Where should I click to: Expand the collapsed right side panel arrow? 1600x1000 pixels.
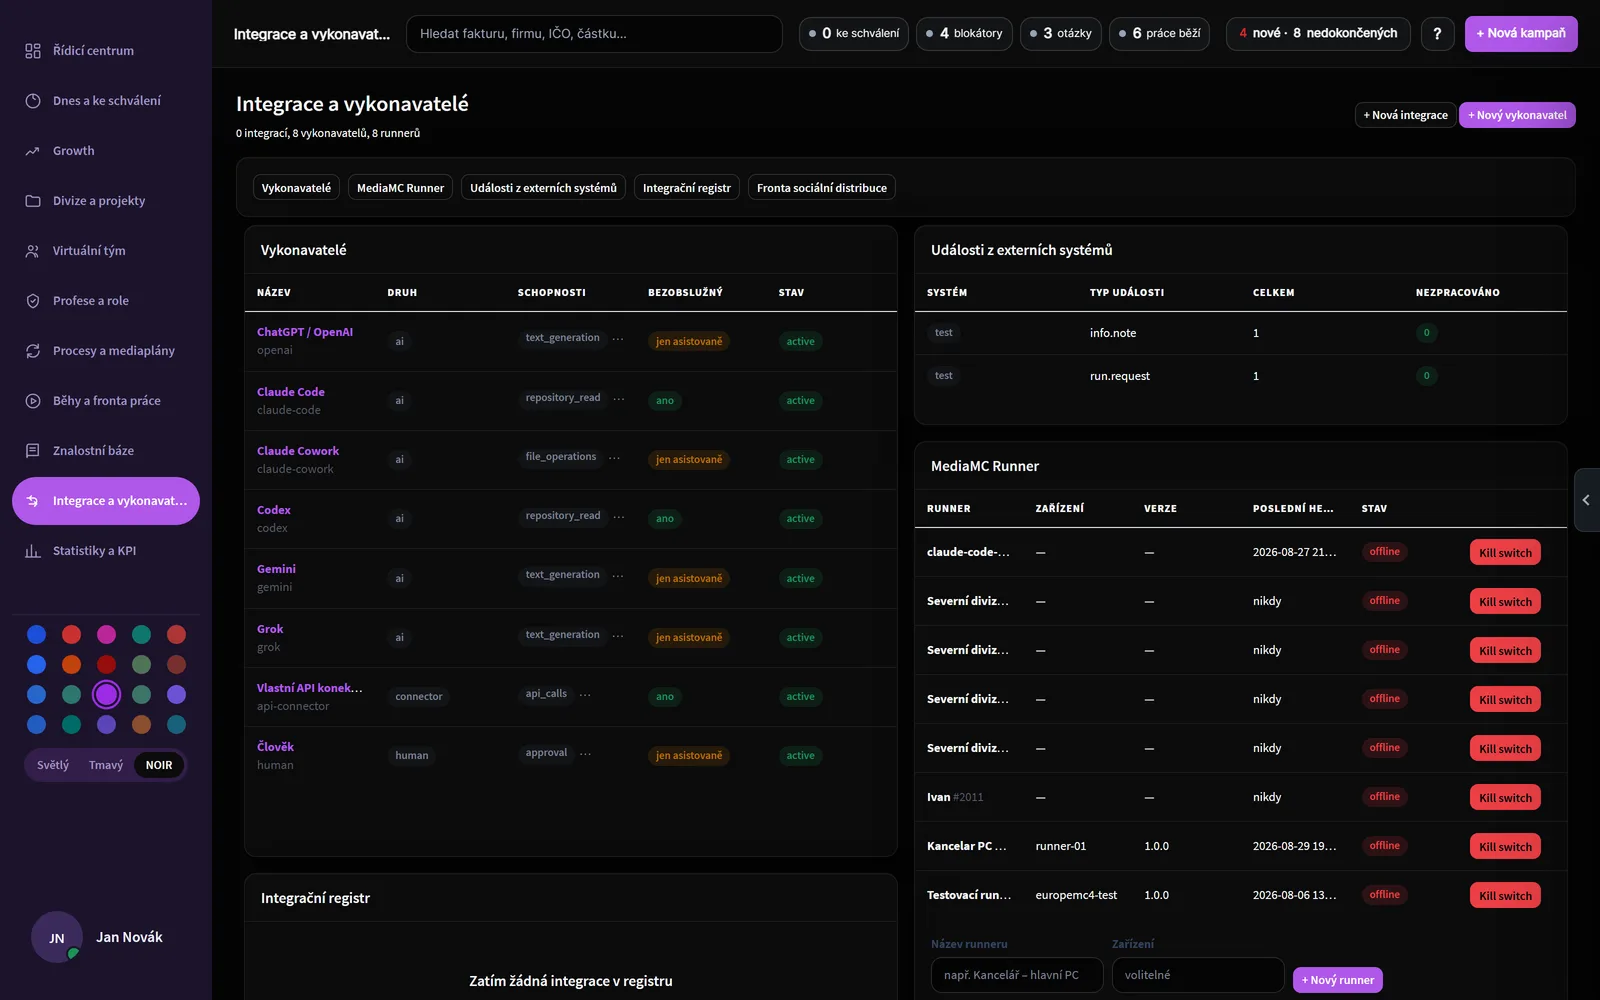coord(1586,500)
